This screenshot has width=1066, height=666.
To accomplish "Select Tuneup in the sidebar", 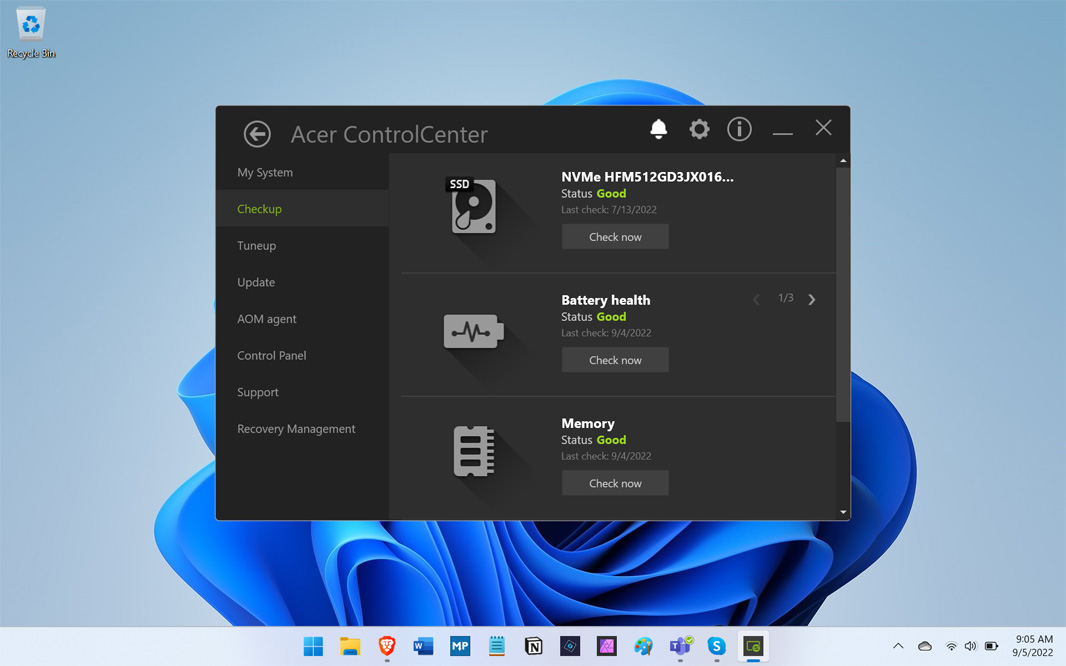I will pos(257,245).
